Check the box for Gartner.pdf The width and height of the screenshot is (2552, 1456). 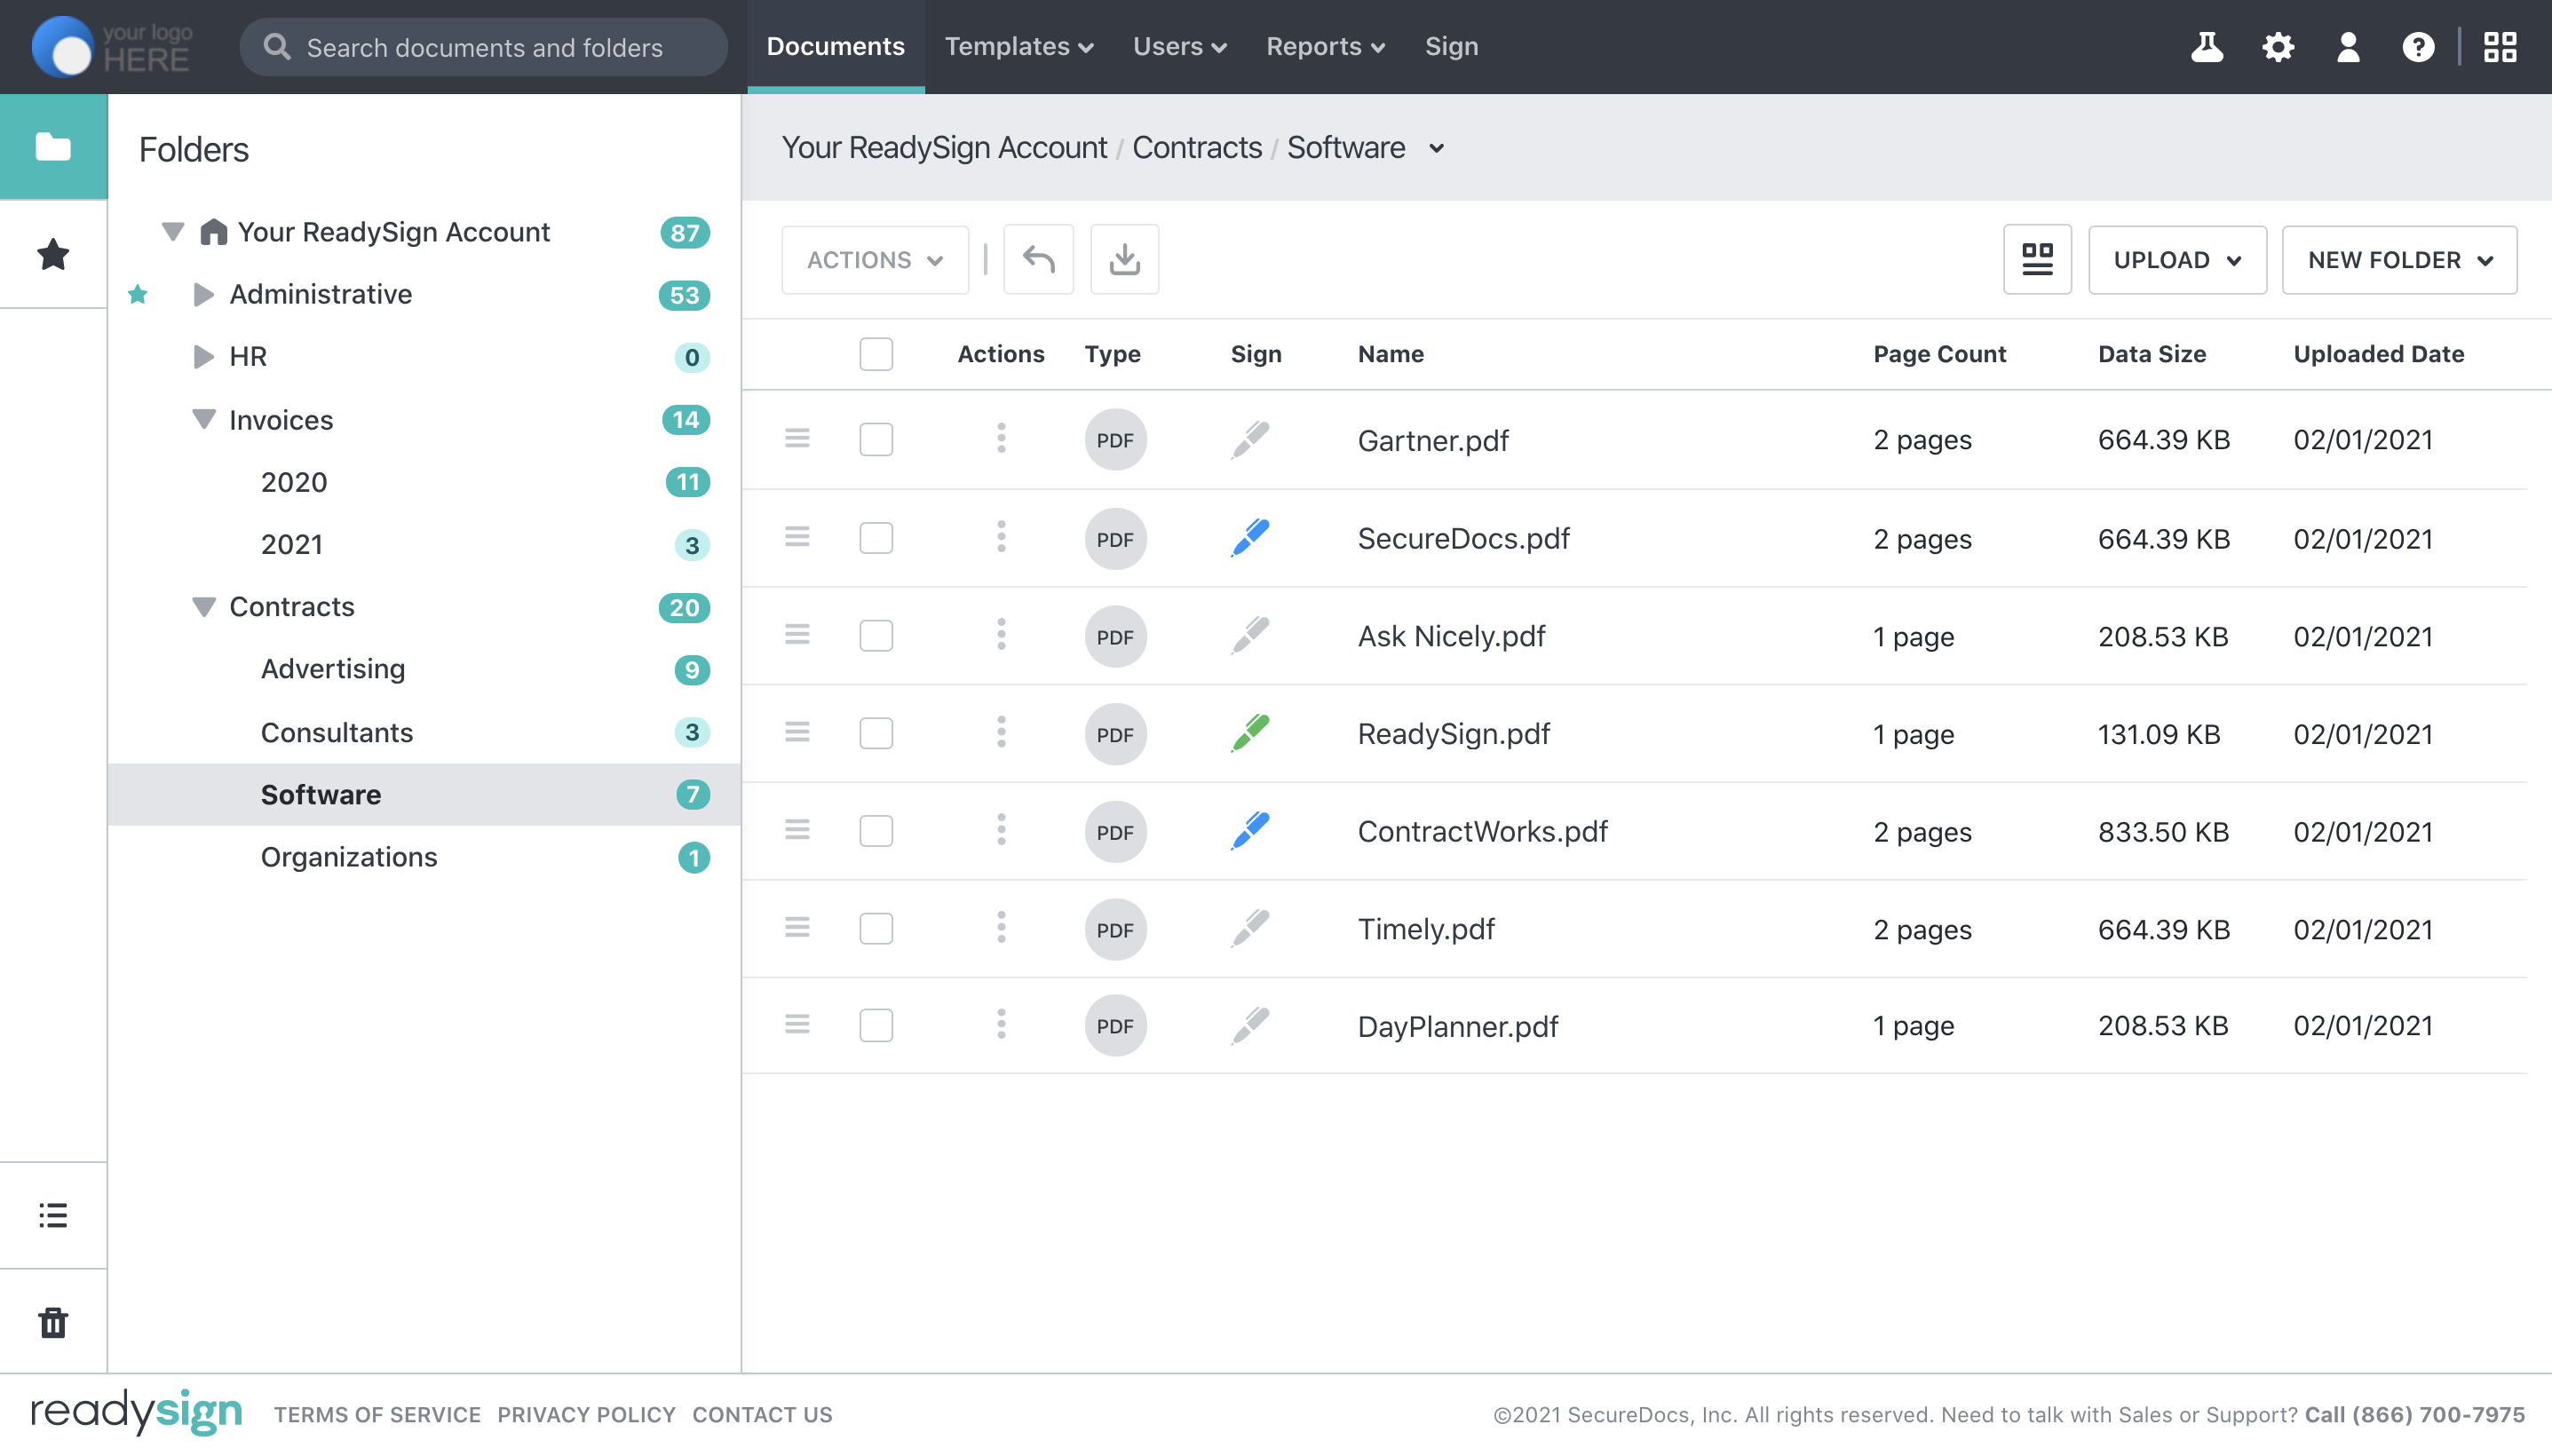pos(876,440)
